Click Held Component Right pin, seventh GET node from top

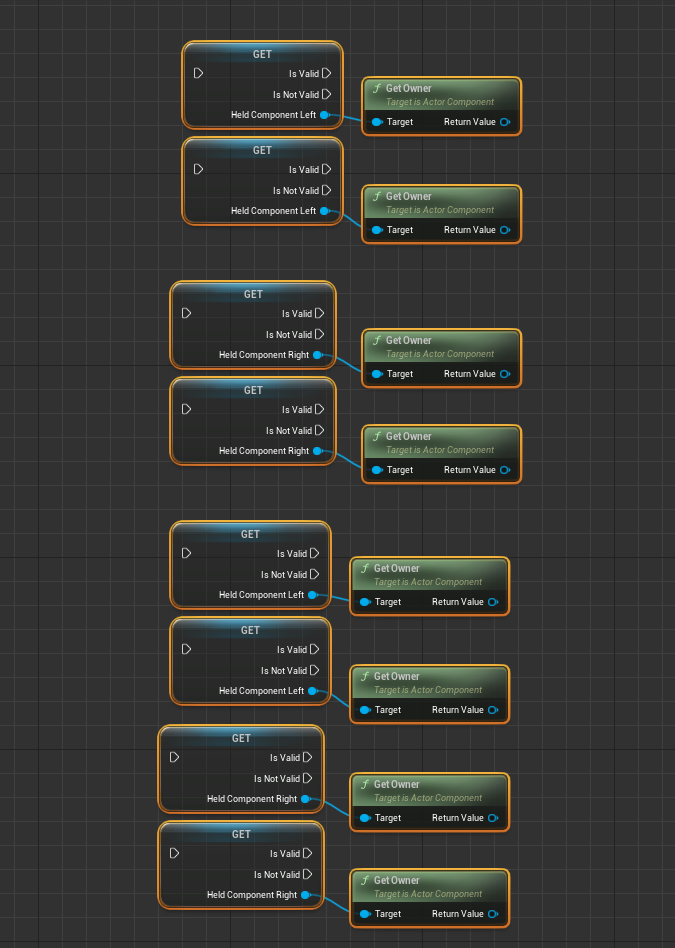click(306, 799)
